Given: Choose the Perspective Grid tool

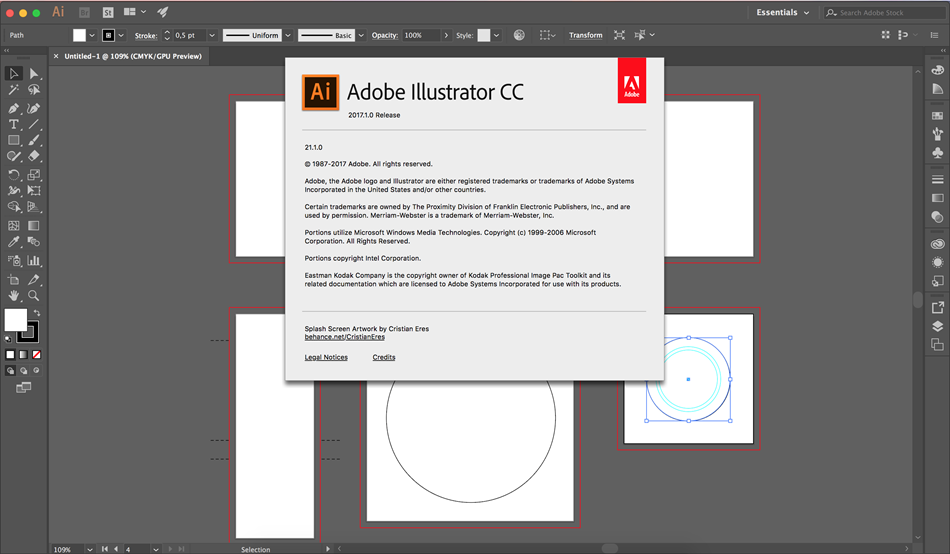Looking at the screenshot, I should tap(34, 207).
